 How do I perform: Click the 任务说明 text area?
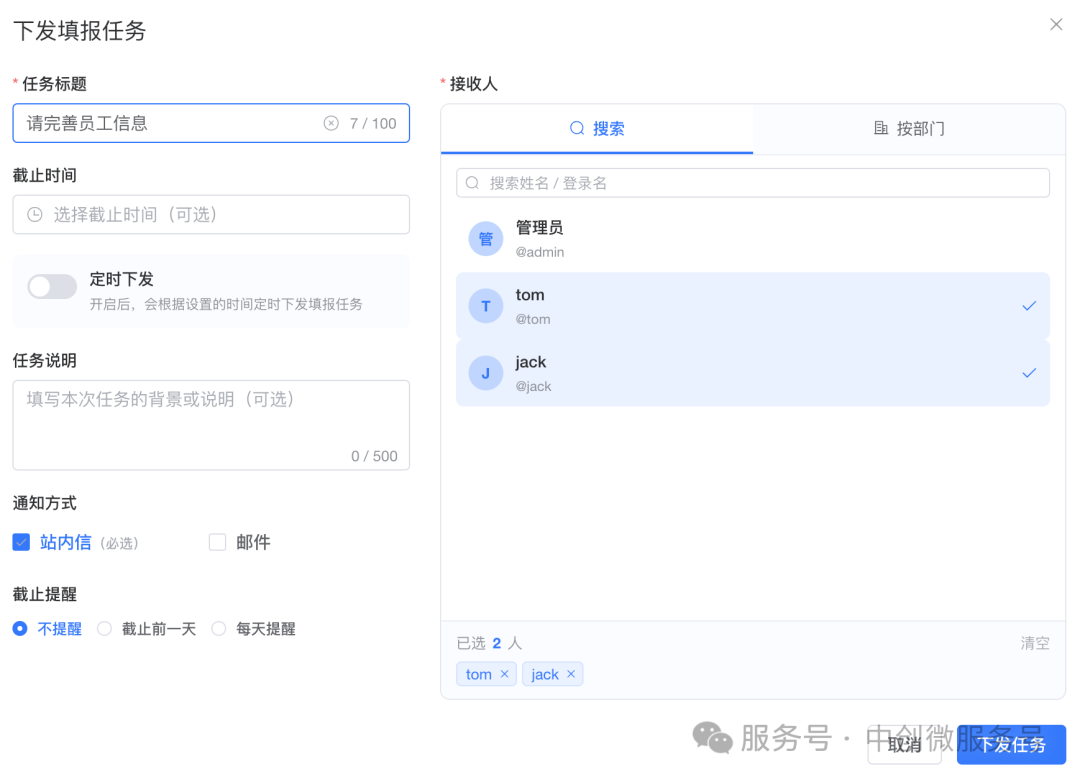click(211, 425)
